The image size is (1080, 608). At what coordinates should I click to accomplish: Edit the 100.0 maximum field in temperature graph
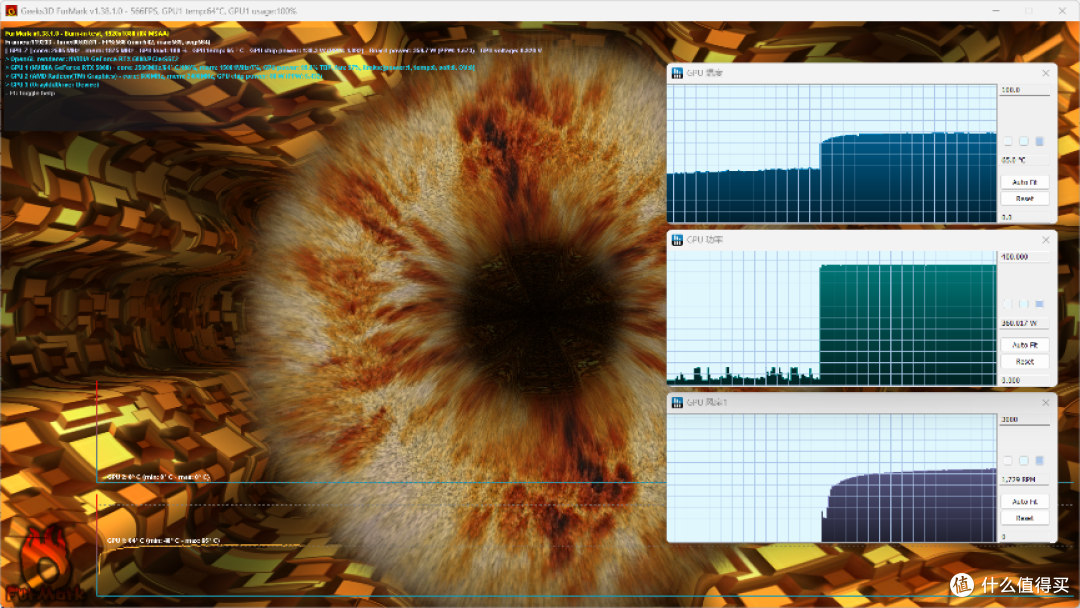click(x=1025, y=90)
